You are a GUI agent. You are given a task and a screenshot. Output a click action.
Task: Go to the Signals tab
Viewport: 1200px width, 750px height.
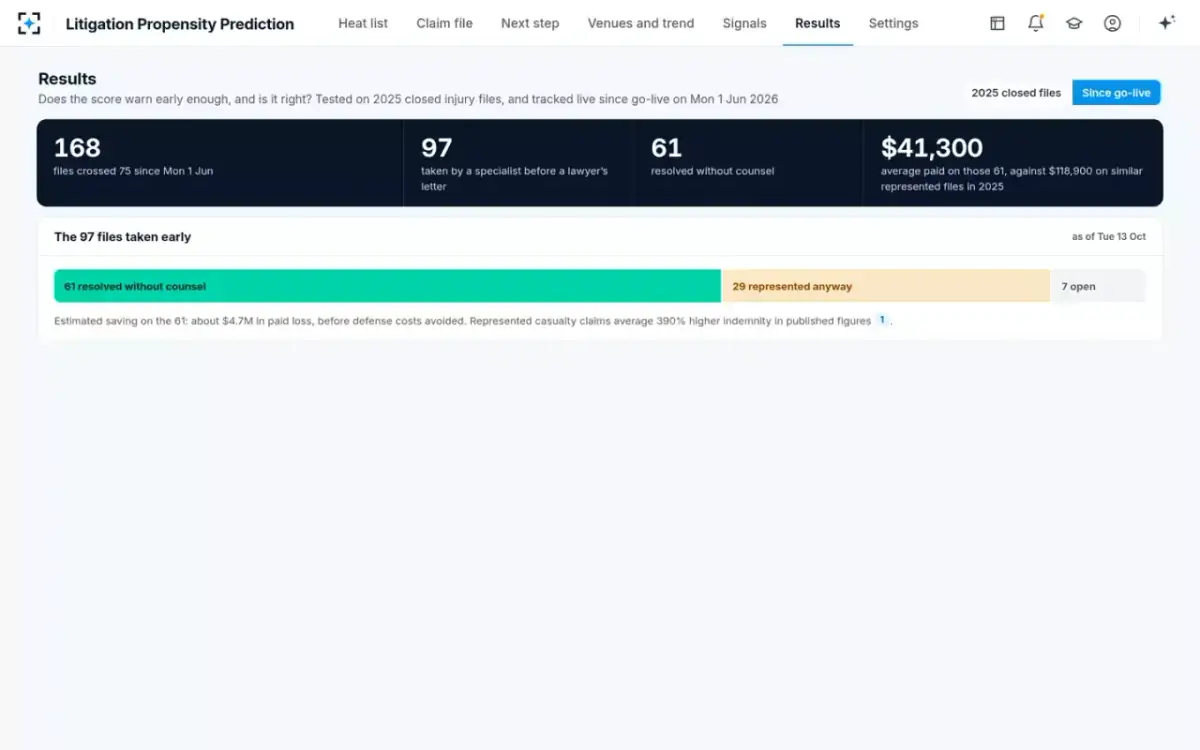pos(745,23)
